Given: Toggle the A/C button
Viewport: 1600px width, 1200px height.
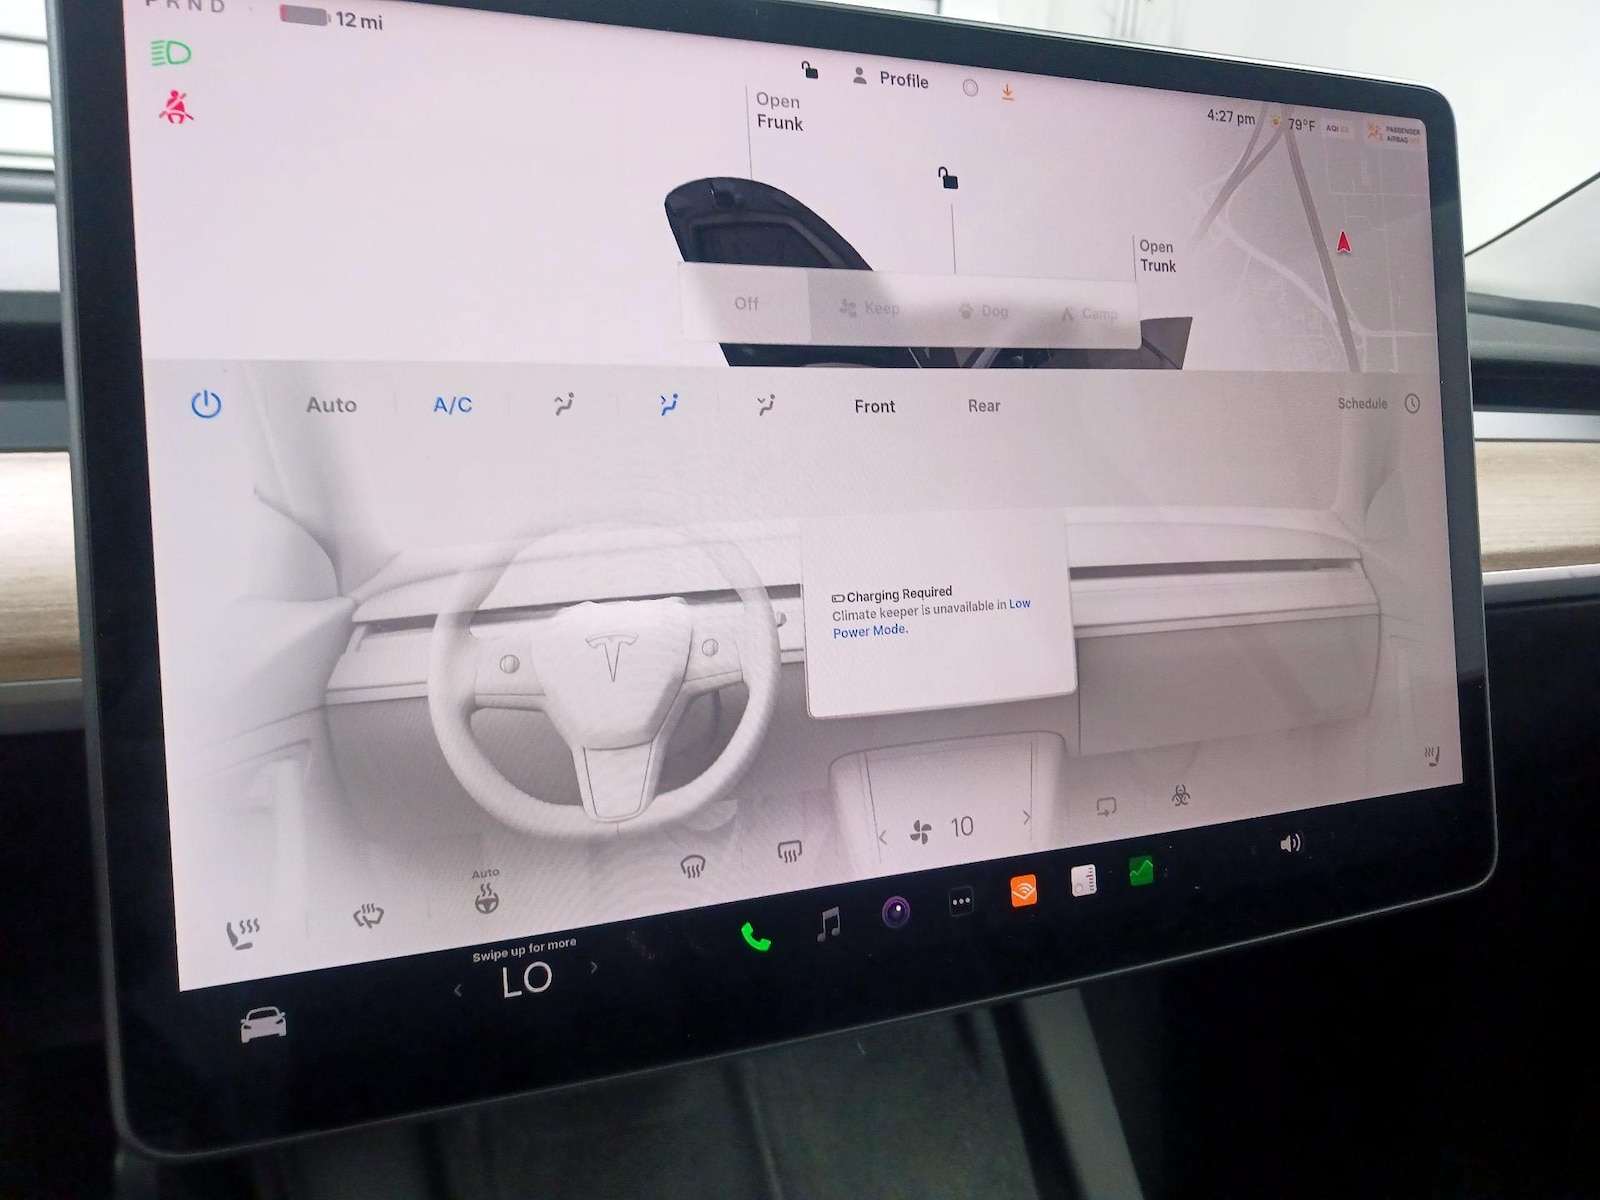Looking at the screenshot, I should point(452,405).
